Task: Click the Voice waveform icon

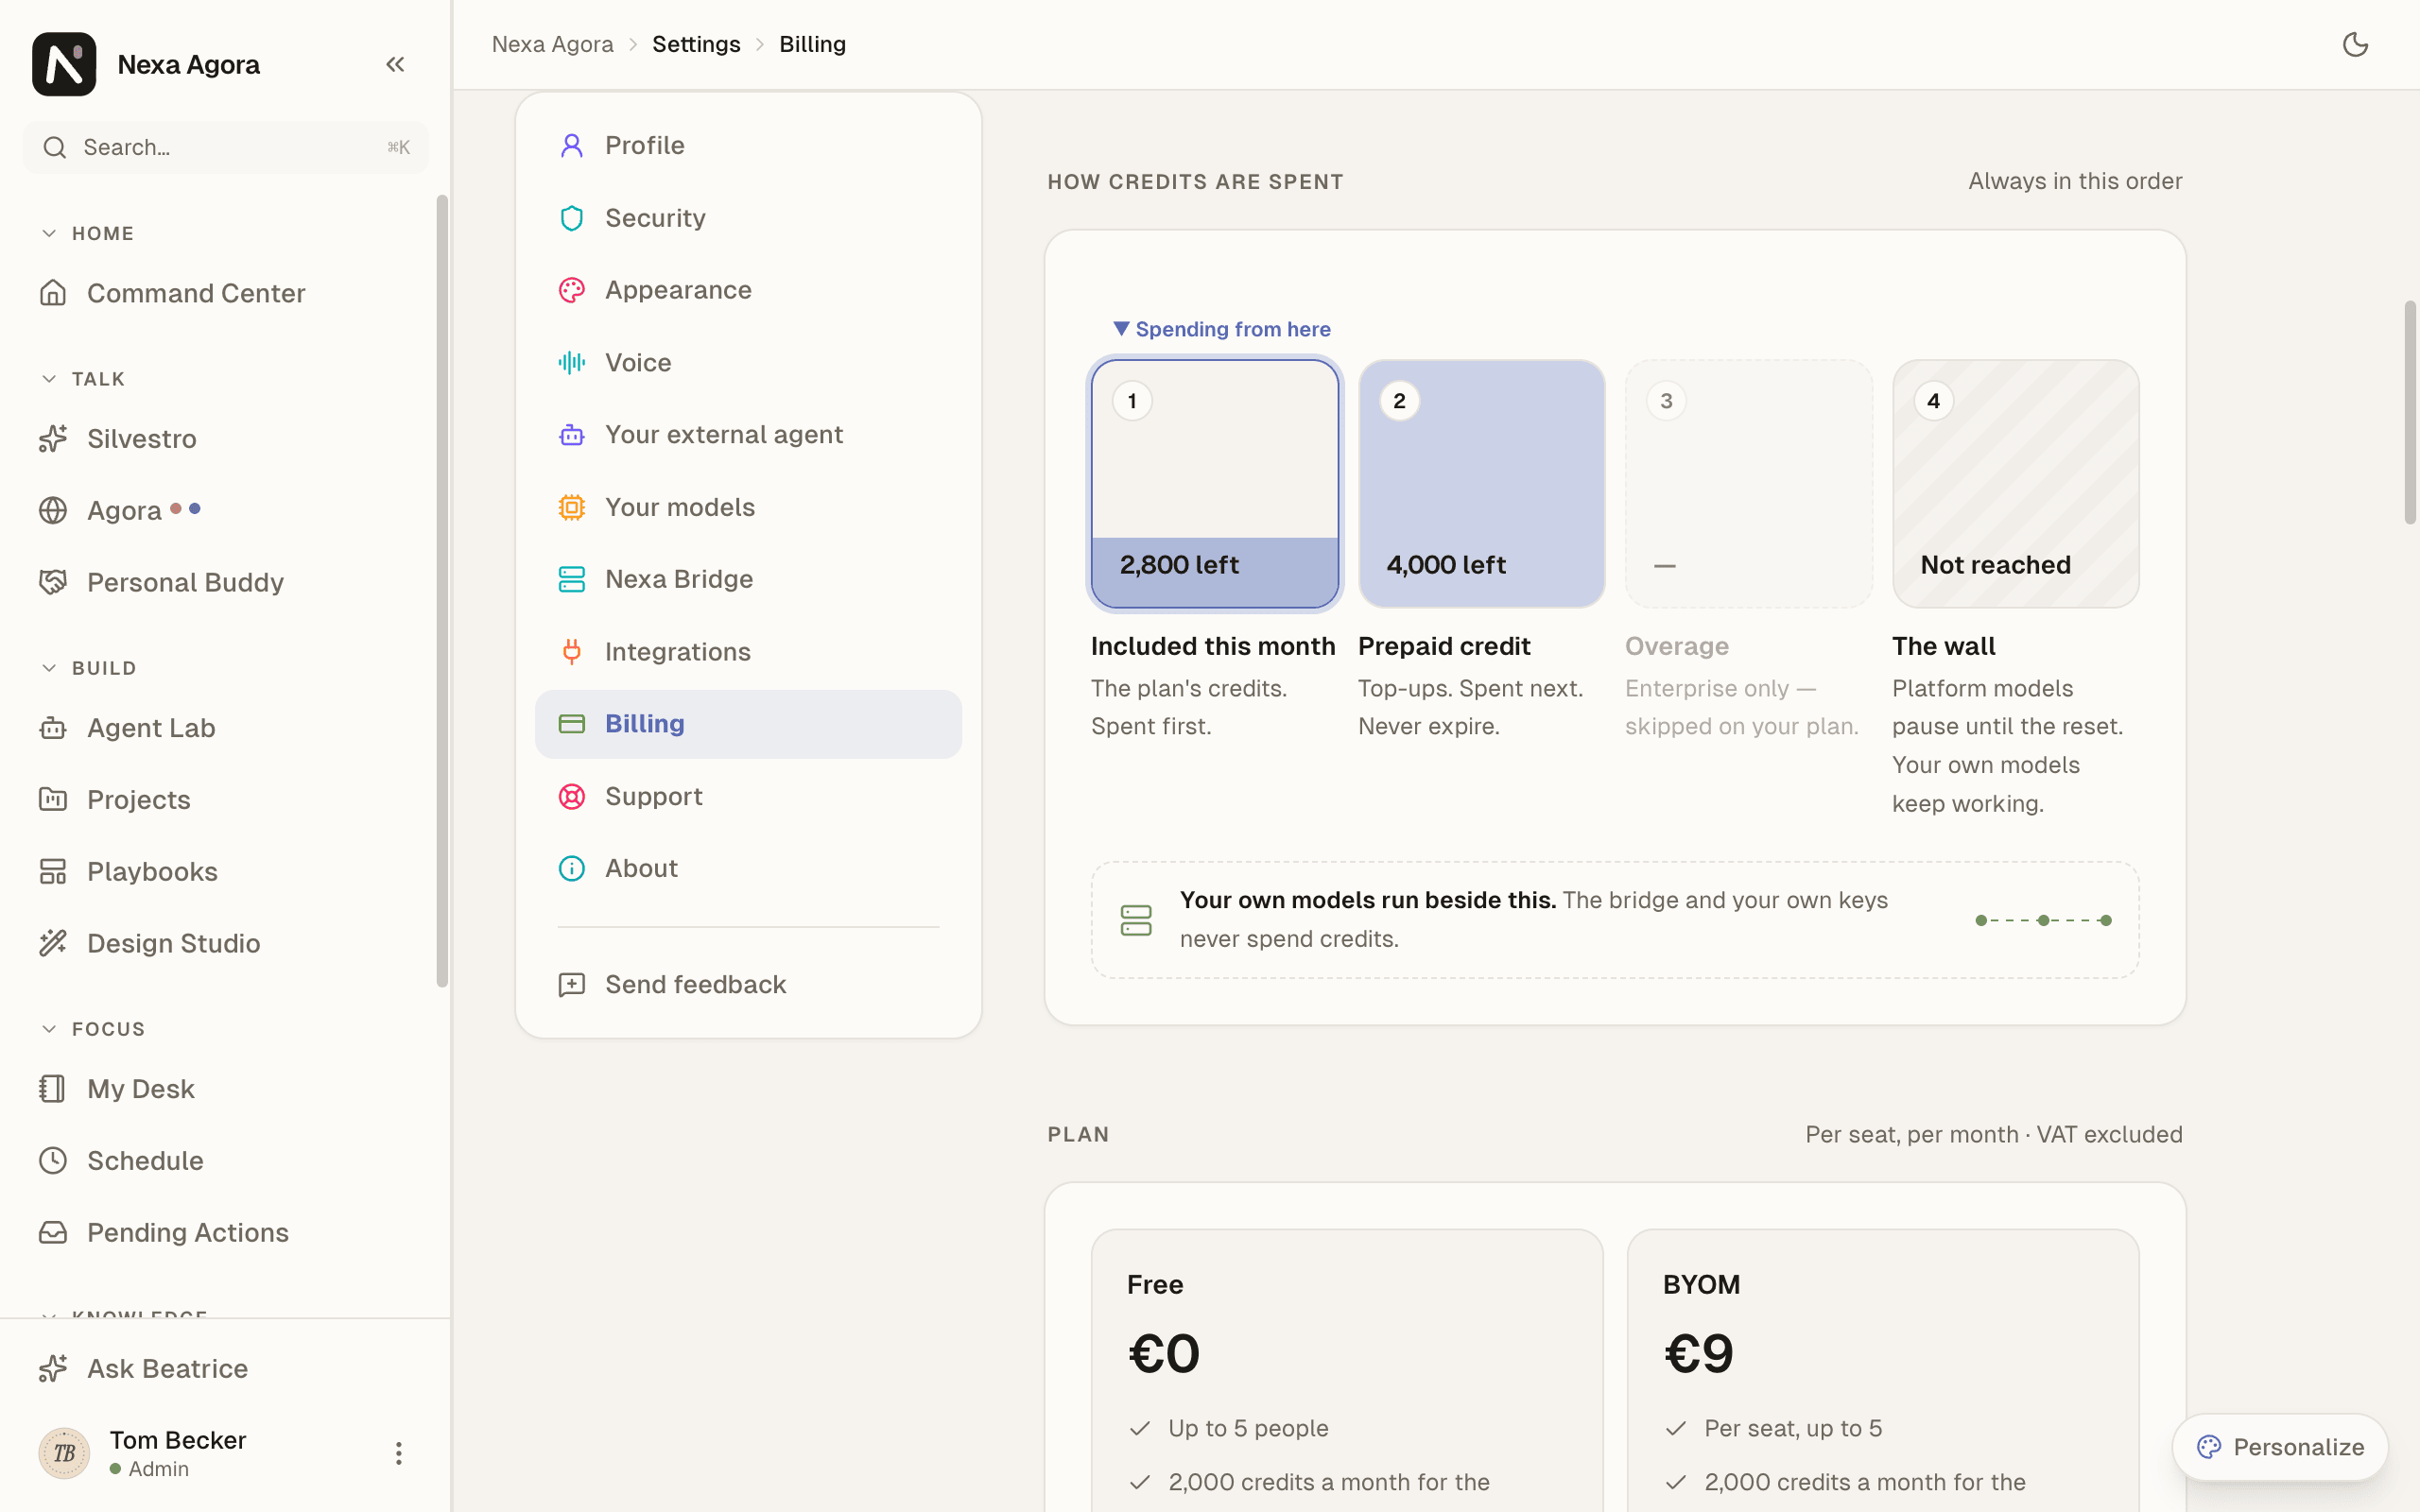Action: 571,362
